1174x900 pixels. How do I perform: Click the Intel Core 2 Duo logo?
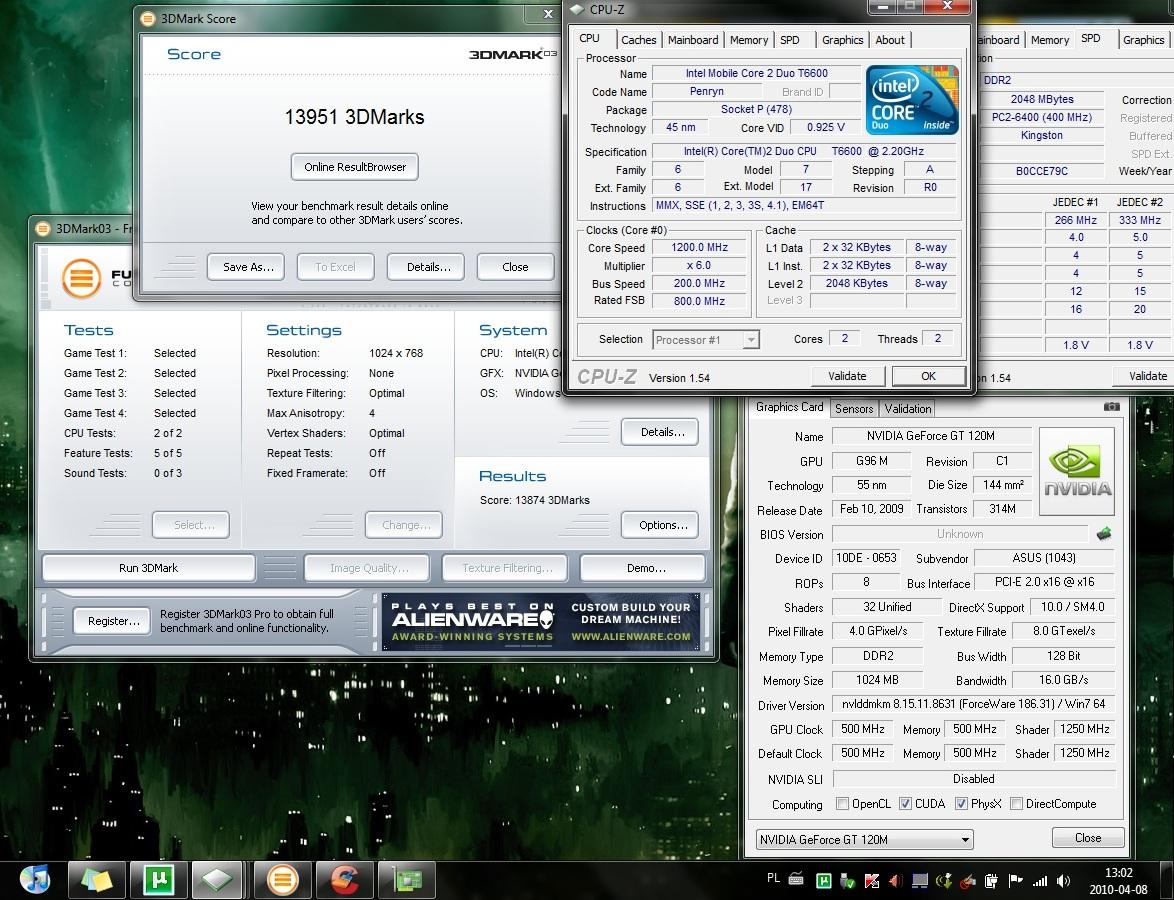coord(912,100)
